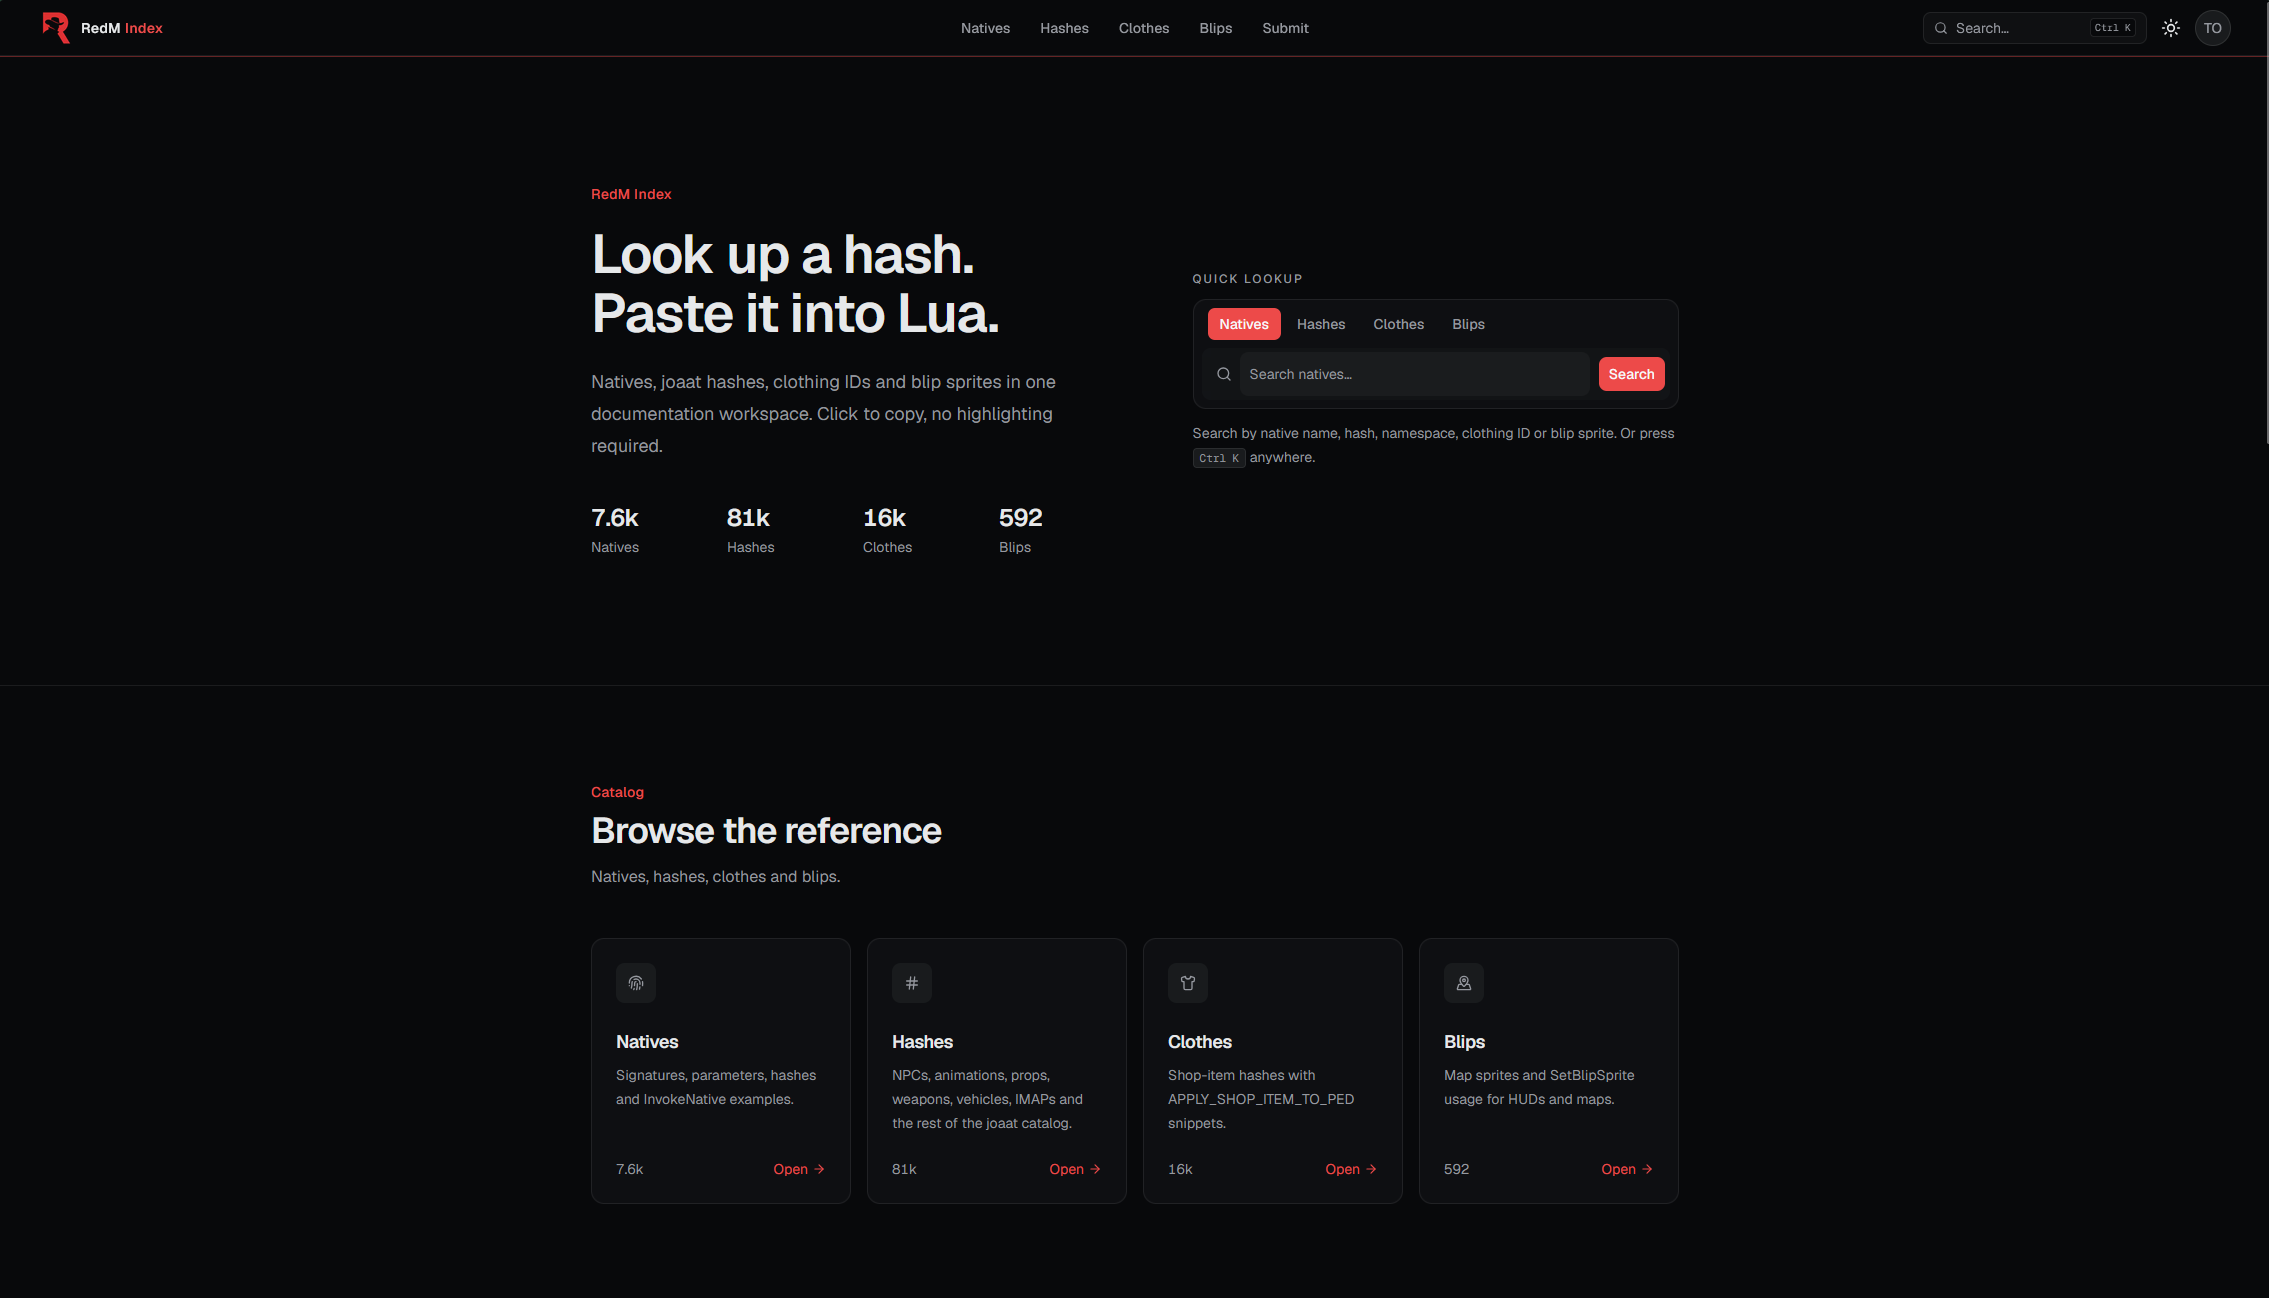Click the map pin icon on Blips card
The width and height of the screenshot is (2269, 1298).
pyautogui.click(x=1464, y=983)
